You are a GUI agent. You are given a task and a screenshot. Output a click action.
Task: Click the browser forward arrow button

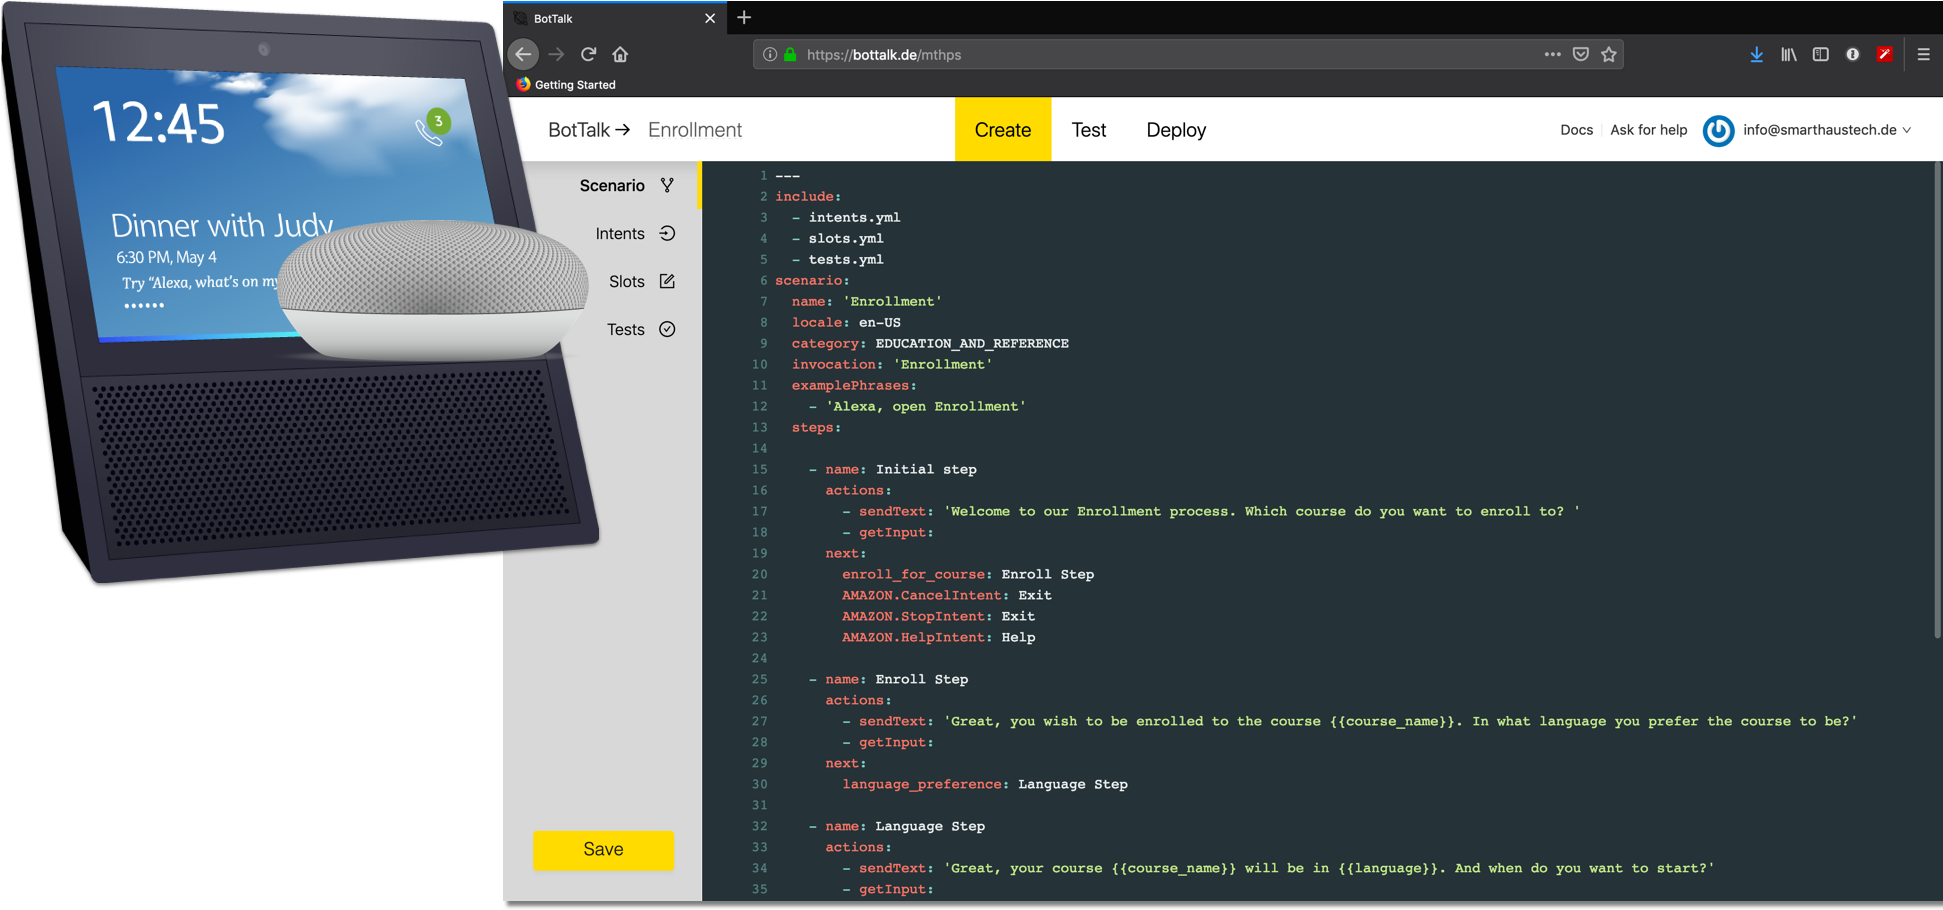click(557, 54)
